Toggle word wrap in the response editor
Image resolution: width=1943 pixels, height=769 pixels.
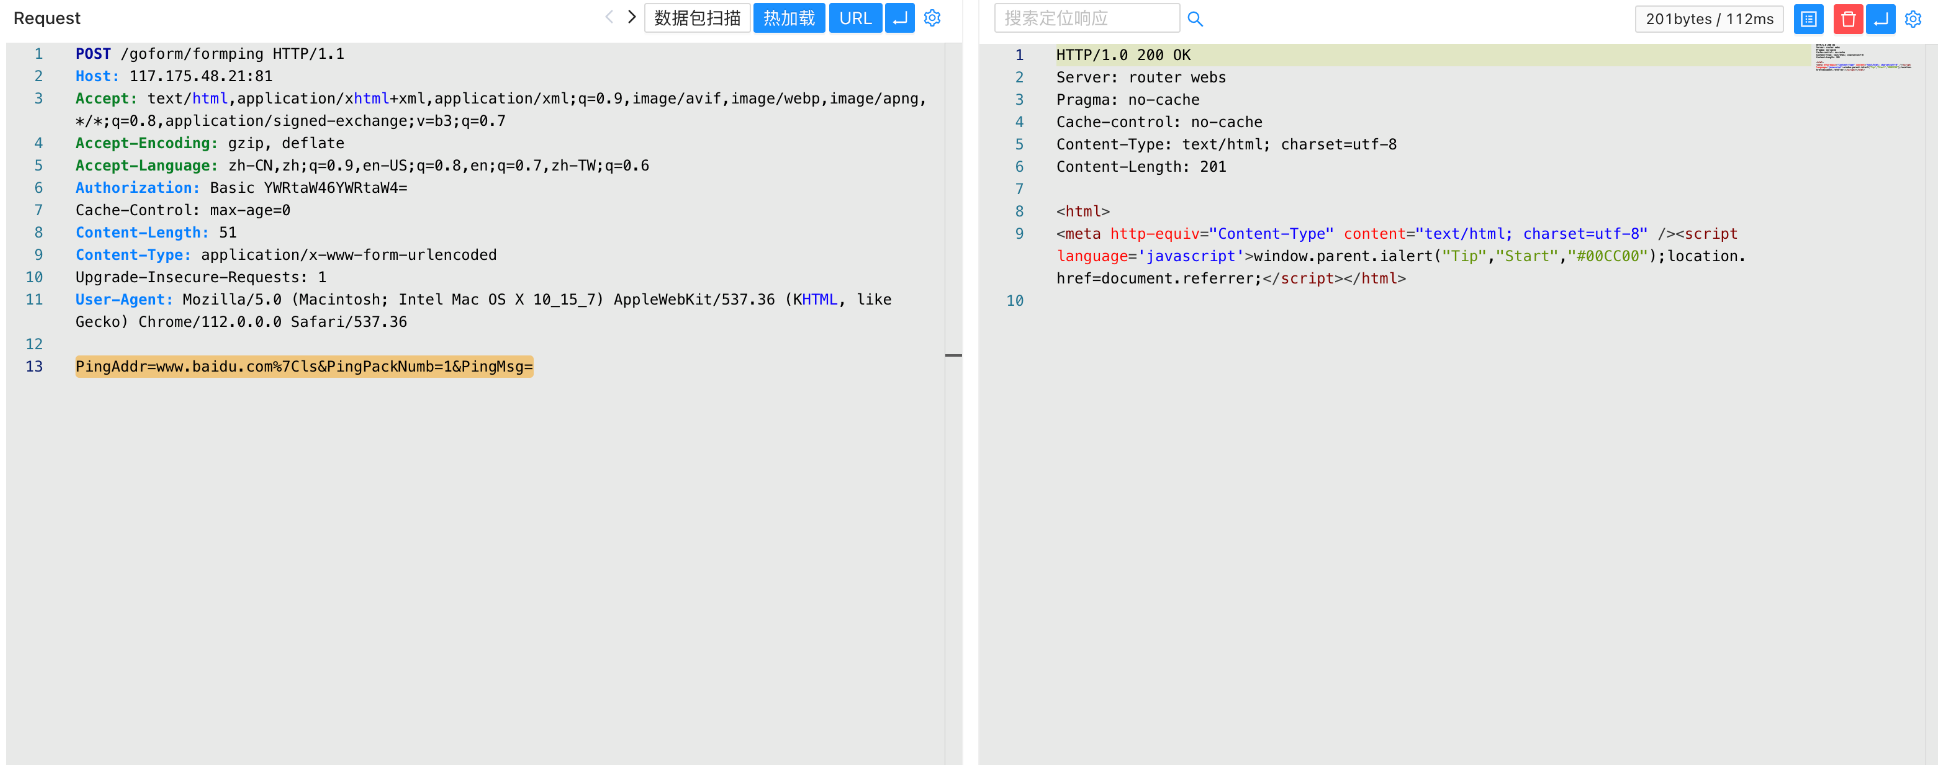1880,19
